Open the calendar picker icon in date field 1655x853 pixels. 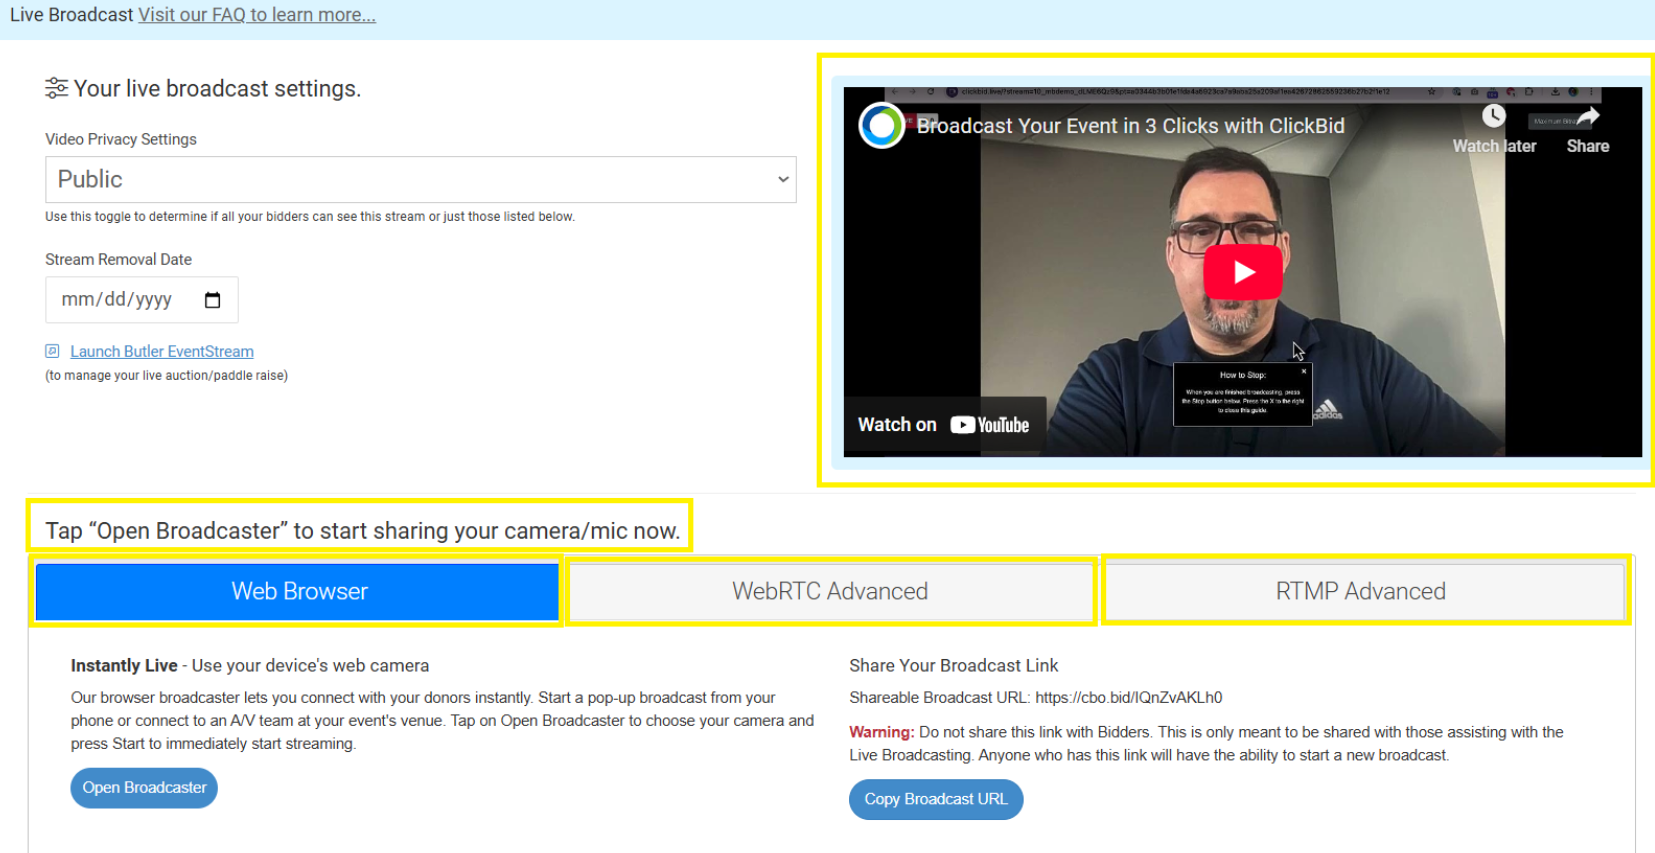(x=212, y=300)
